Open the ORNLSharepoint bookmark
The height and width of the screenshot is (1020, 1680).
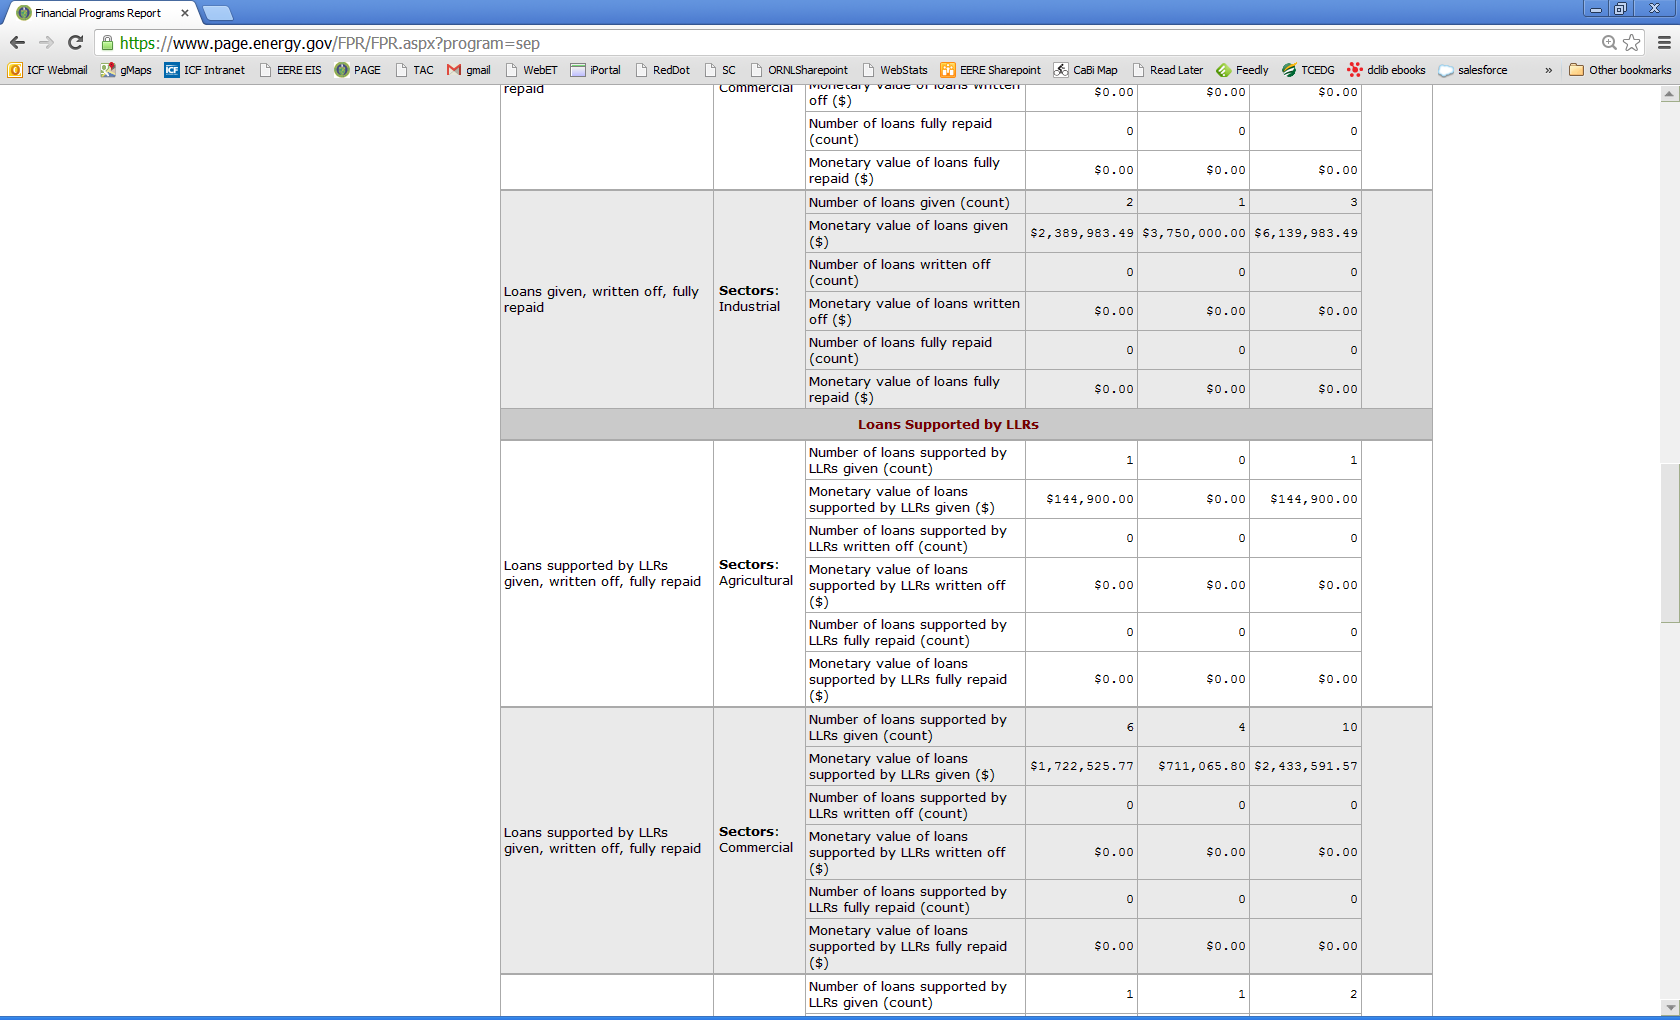pyautogui.click(x=799, y=70)
